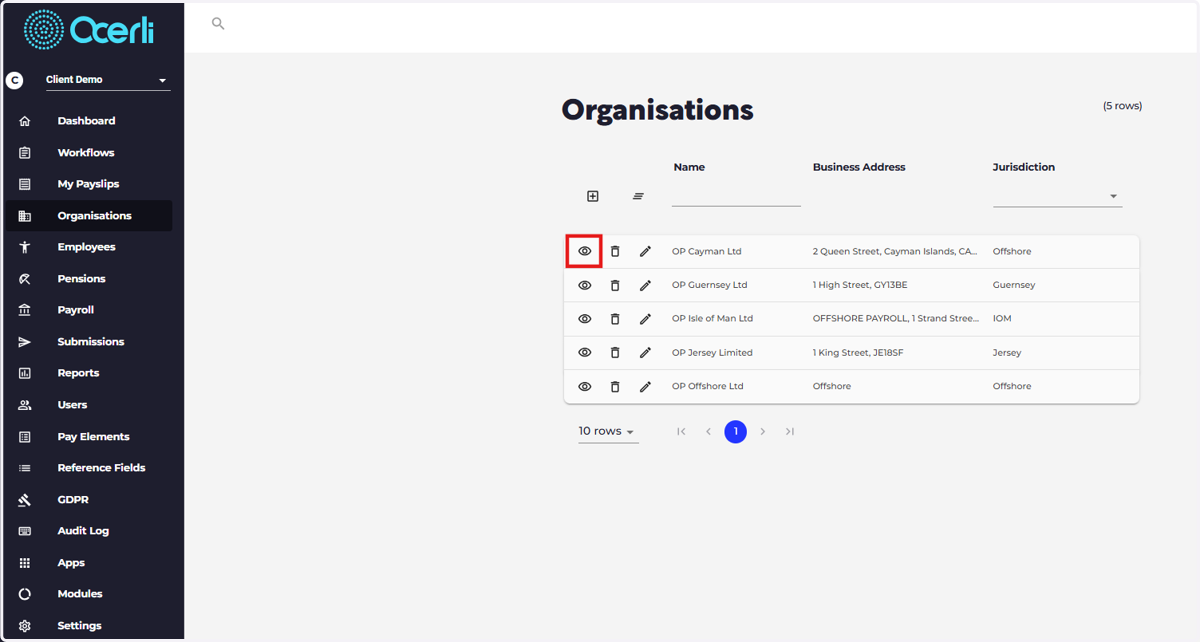
Task: Select Organisations in the sidebar
Action: (x=89, y=216)
